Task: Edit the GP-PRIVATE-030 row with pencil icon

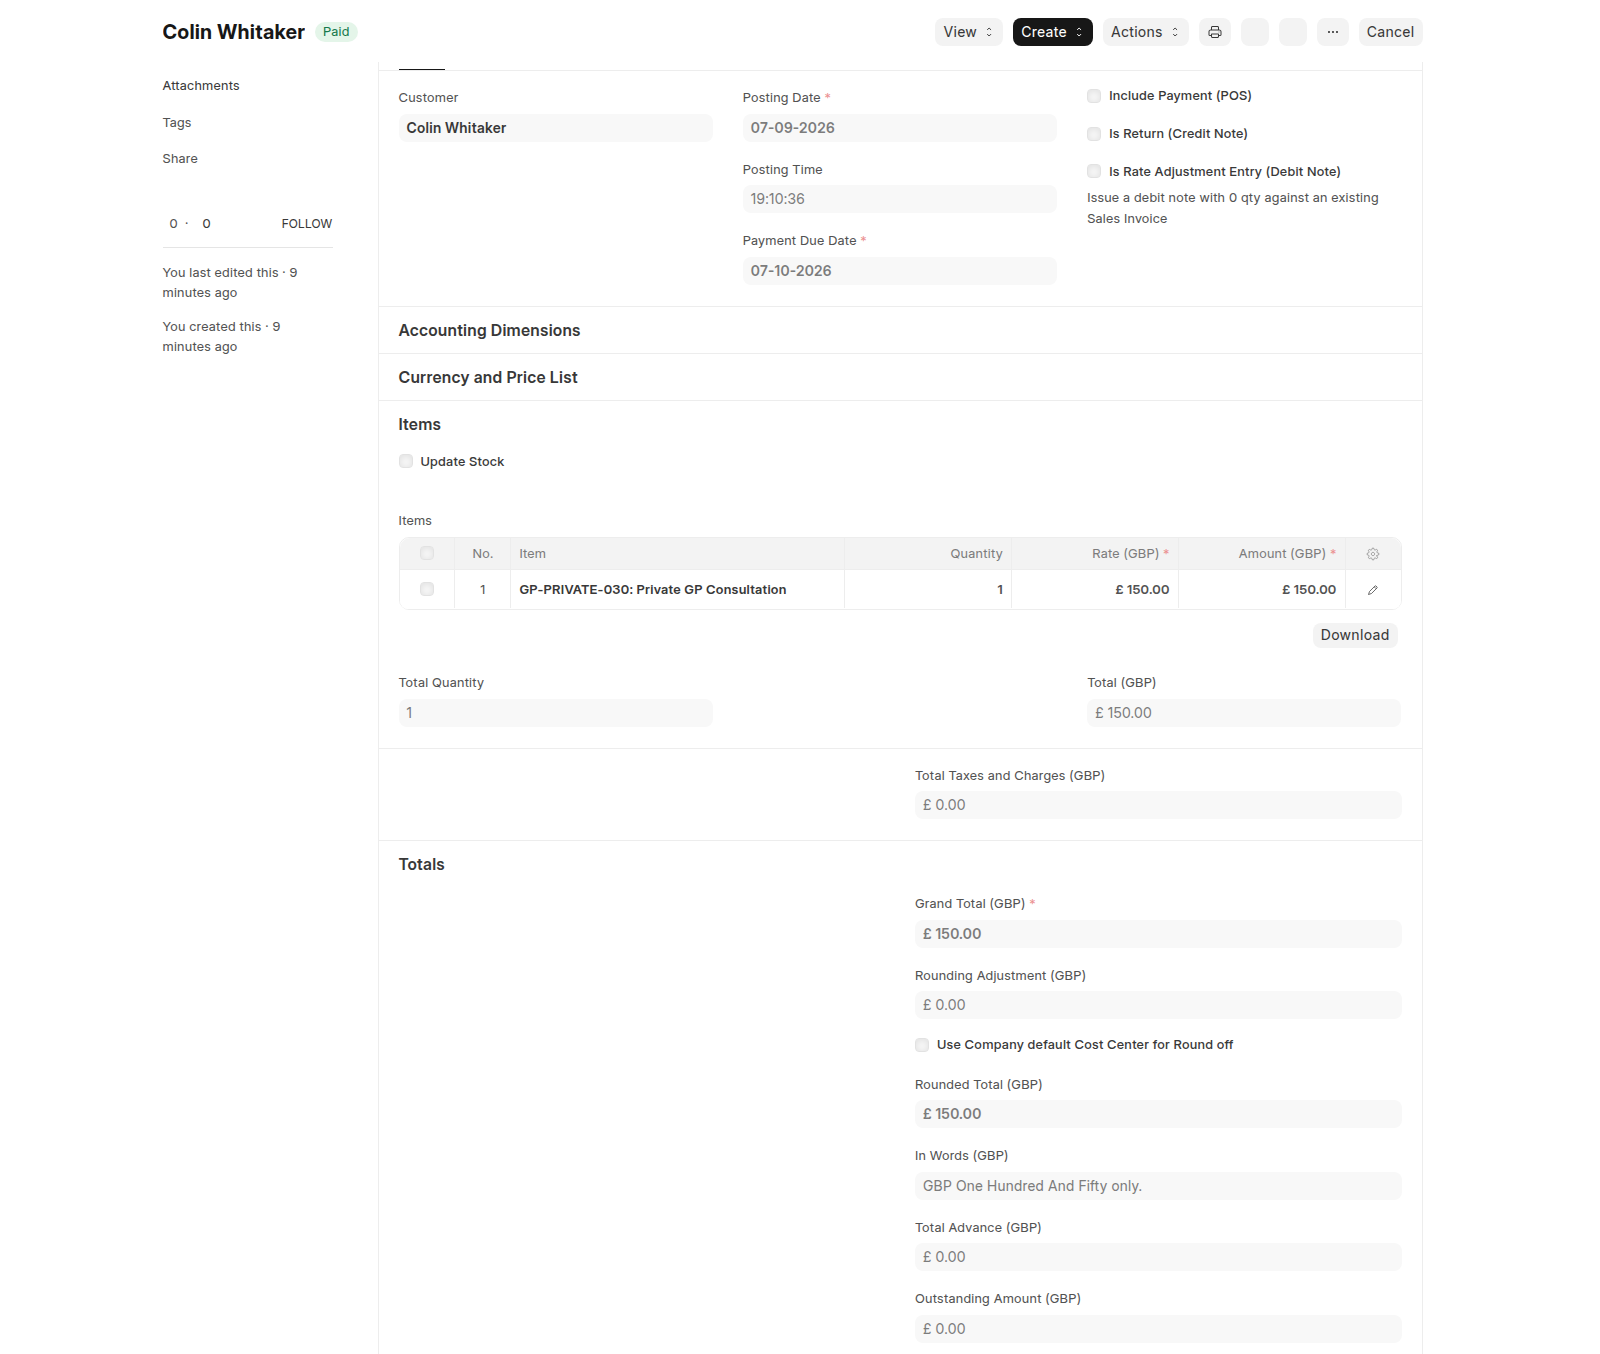Action: [1372, 590]
